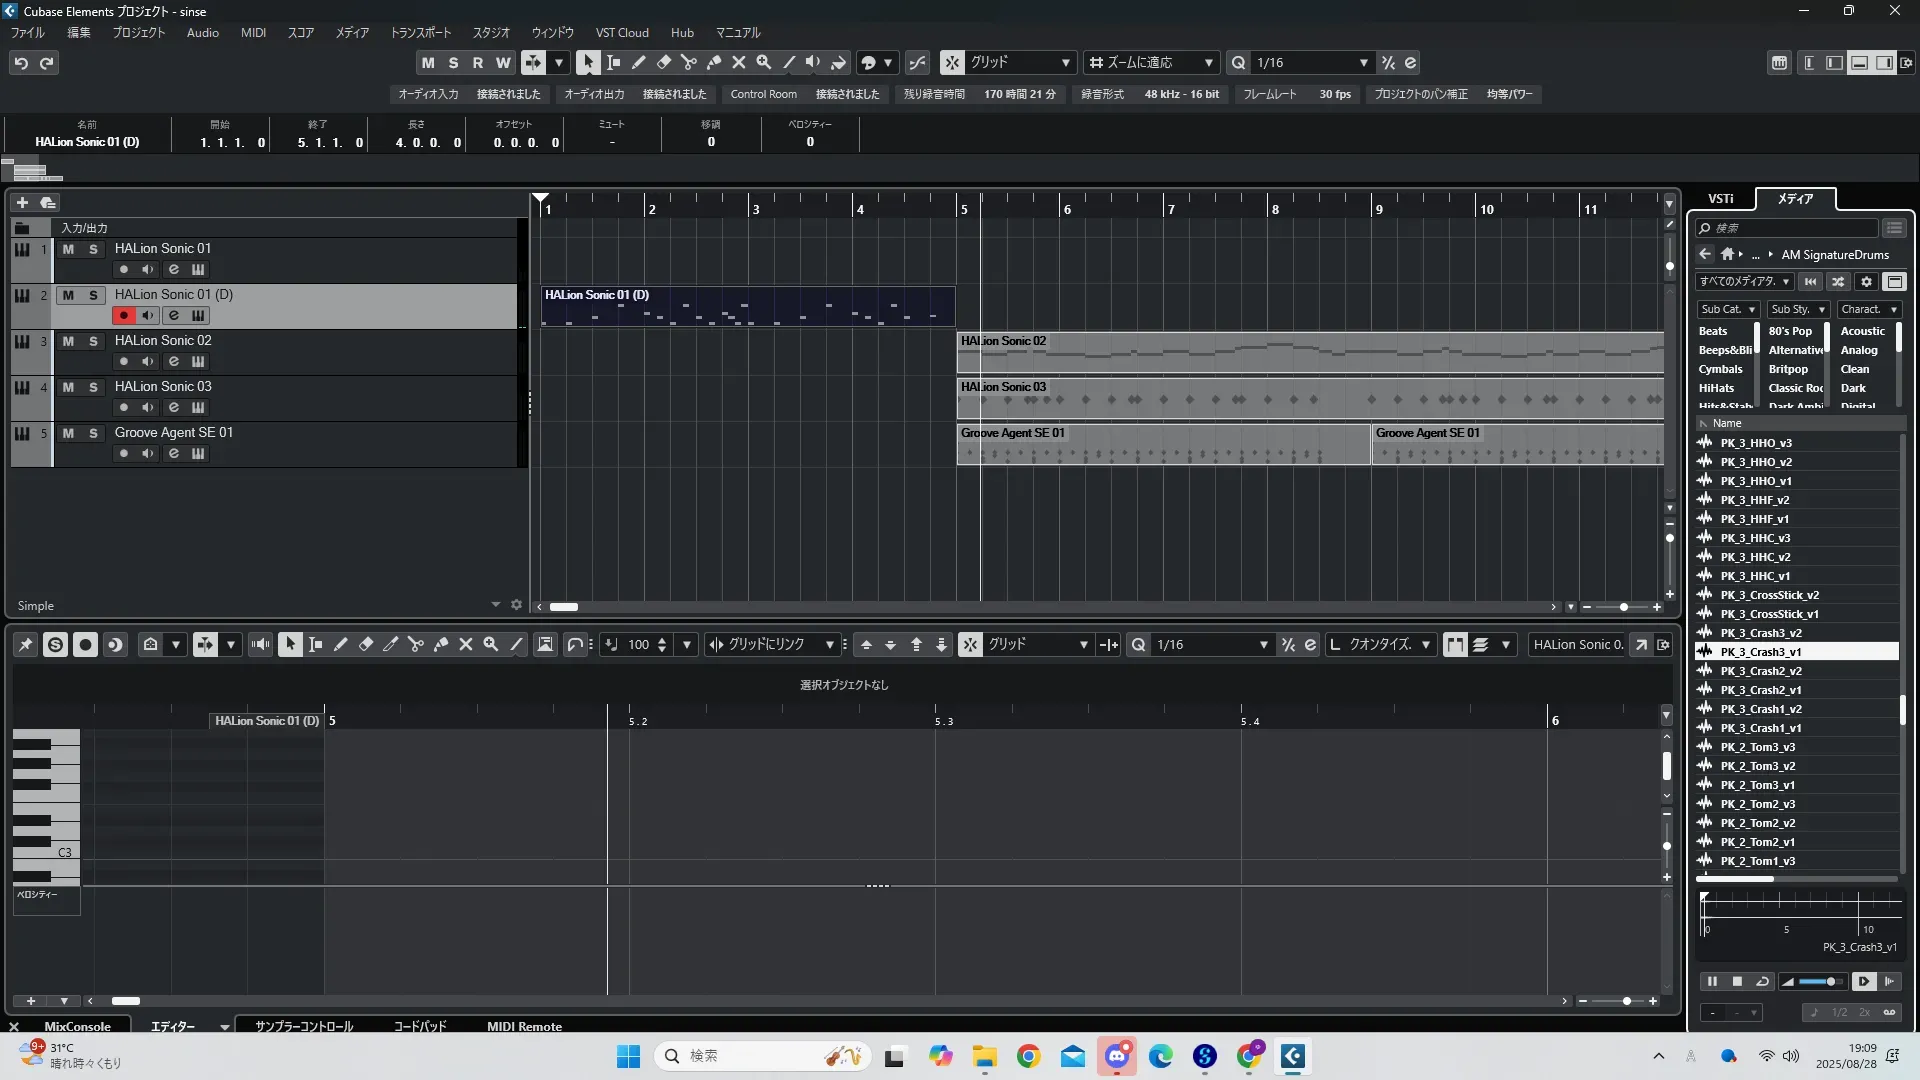Select PK_3_Crash2_v2 in the media list

[x=1760, y=671]
